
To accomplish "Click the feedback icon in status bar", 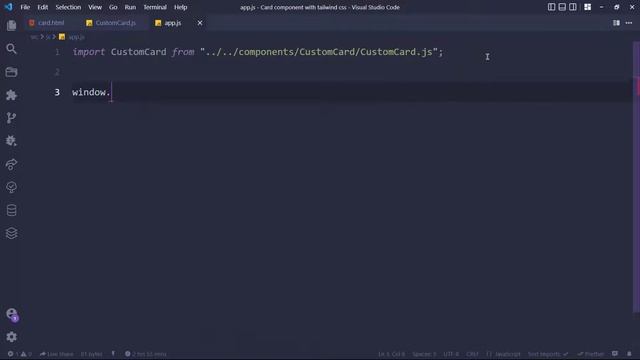I will pyautogui.click(x=615, y=354).
